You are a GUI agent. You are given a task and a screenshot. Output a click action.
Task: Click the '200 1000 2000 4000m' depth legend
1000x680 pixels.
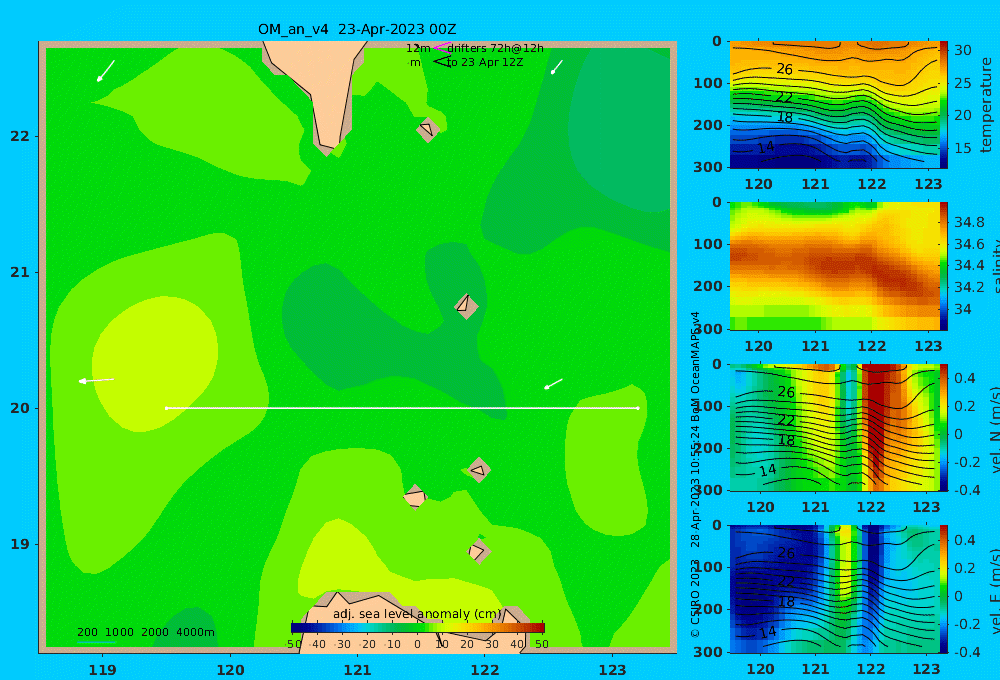pyautogui.click(x=145, y=632)
